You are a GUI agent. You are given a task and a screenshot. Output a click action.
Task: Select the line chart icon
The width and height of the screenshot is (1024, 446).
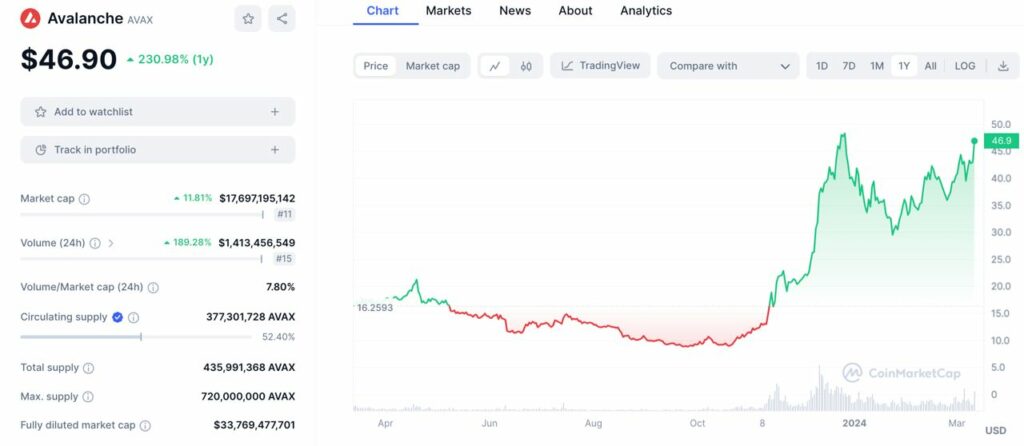pyautogui.click(x=495, y=66)
